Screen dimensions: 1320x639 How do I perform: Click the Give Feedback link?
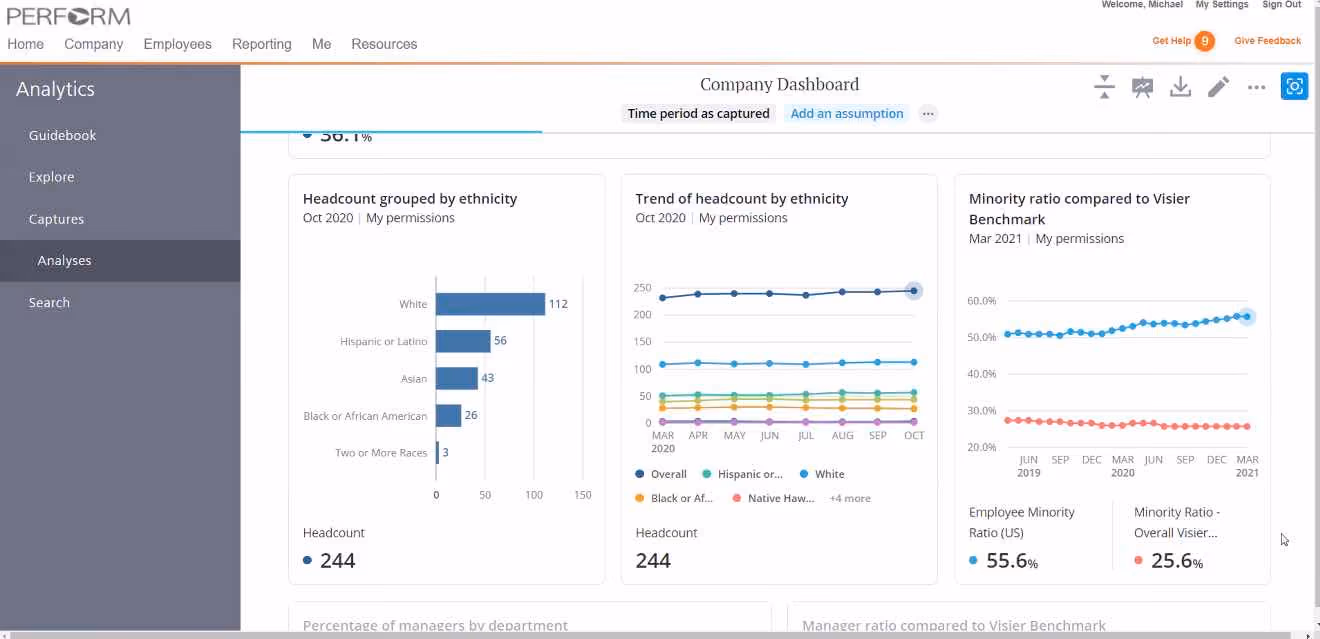(1267, 41)
